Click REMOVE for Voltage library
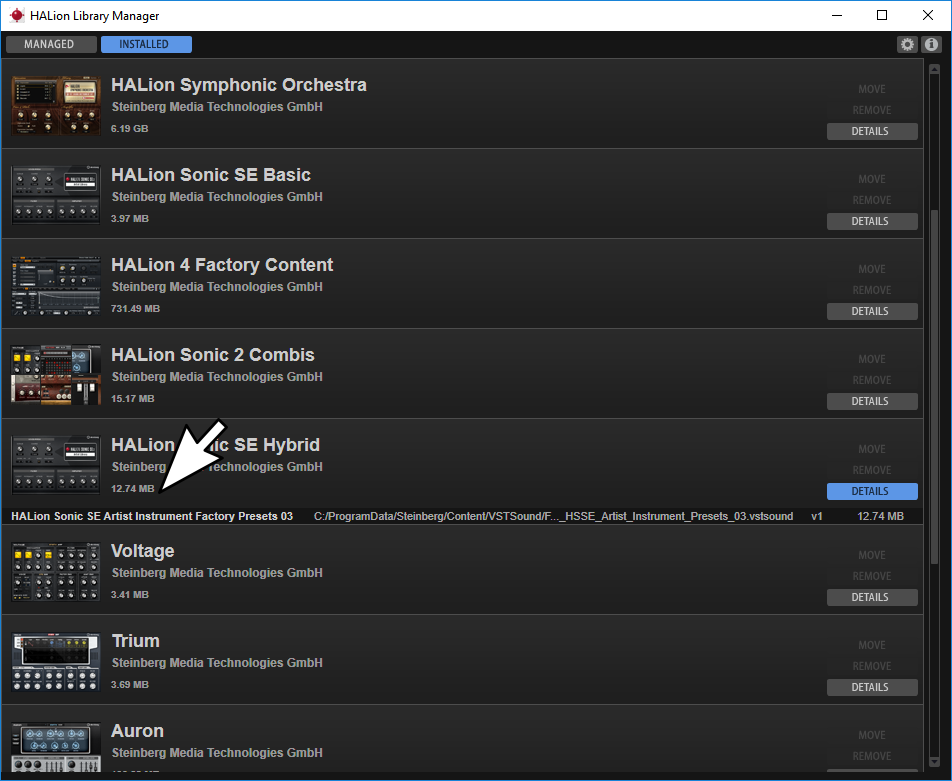The width and height of the screenshot is (952, 781). point(872,576)
